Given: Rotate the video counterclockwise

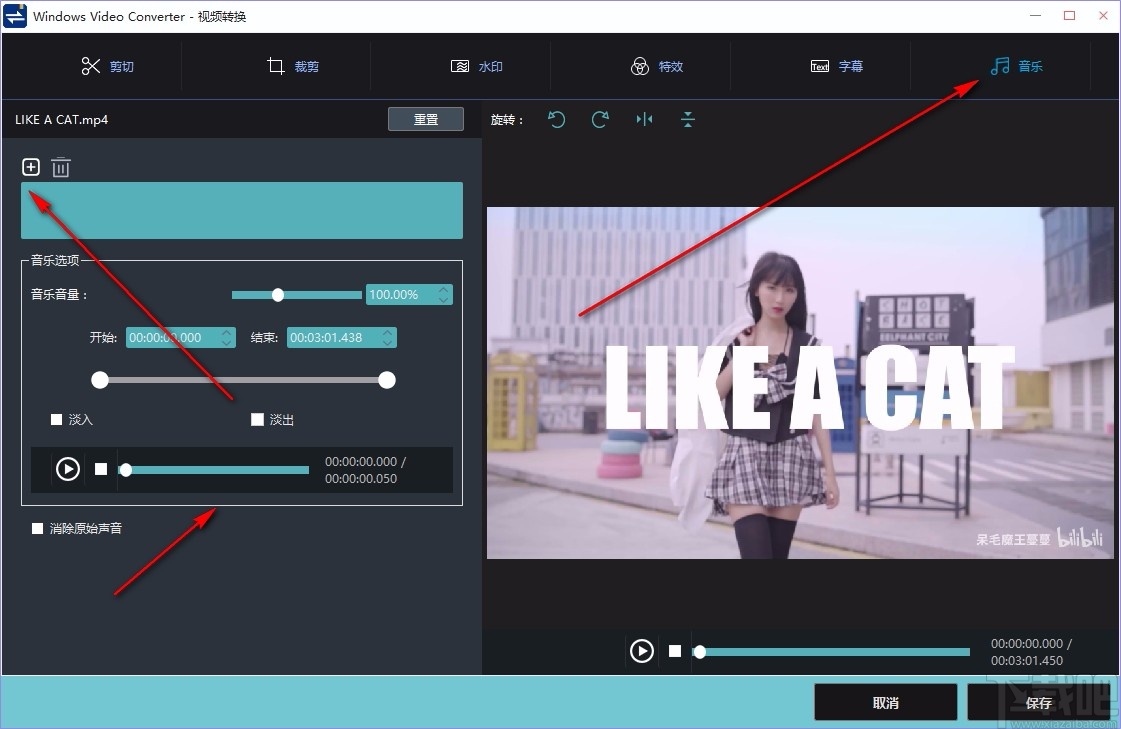Looking at the screenshot, I should click(557, 119).
